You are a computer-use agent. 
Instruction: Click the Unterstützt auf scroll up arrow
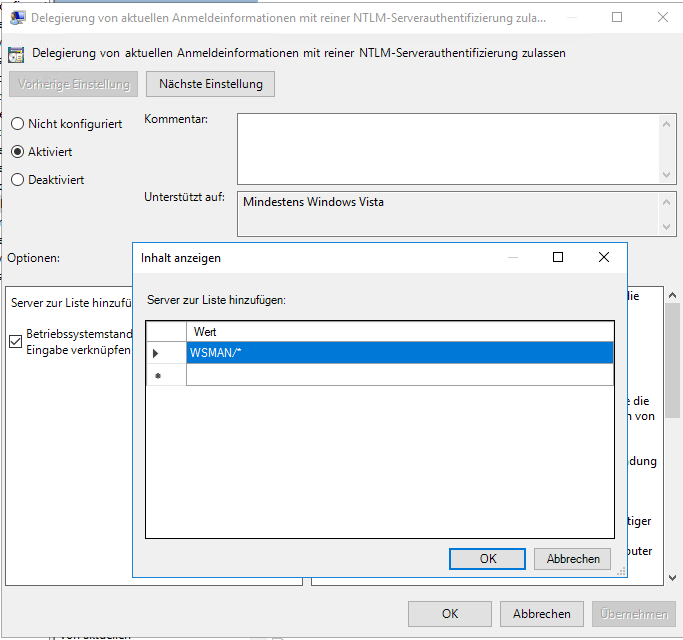pyautogui.click(x=666, y=202)
